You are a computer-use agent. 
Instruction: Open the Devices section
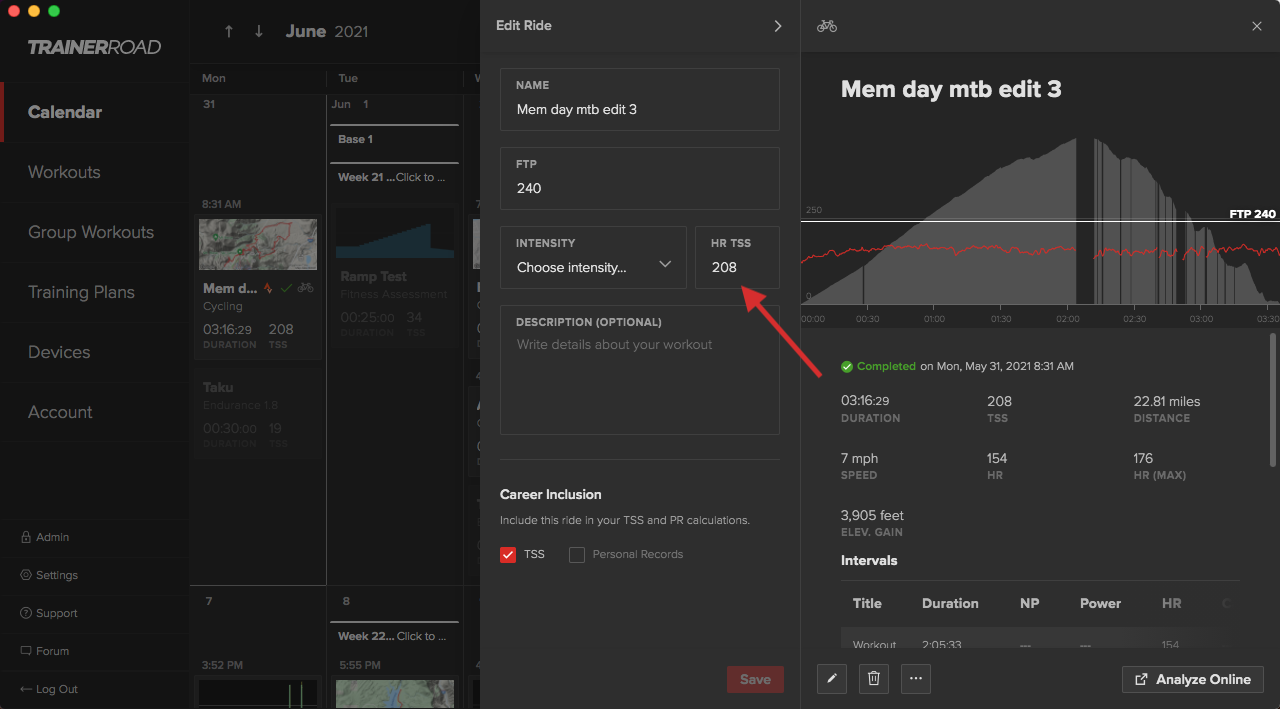pyautogui.click(x=59, y=352)
